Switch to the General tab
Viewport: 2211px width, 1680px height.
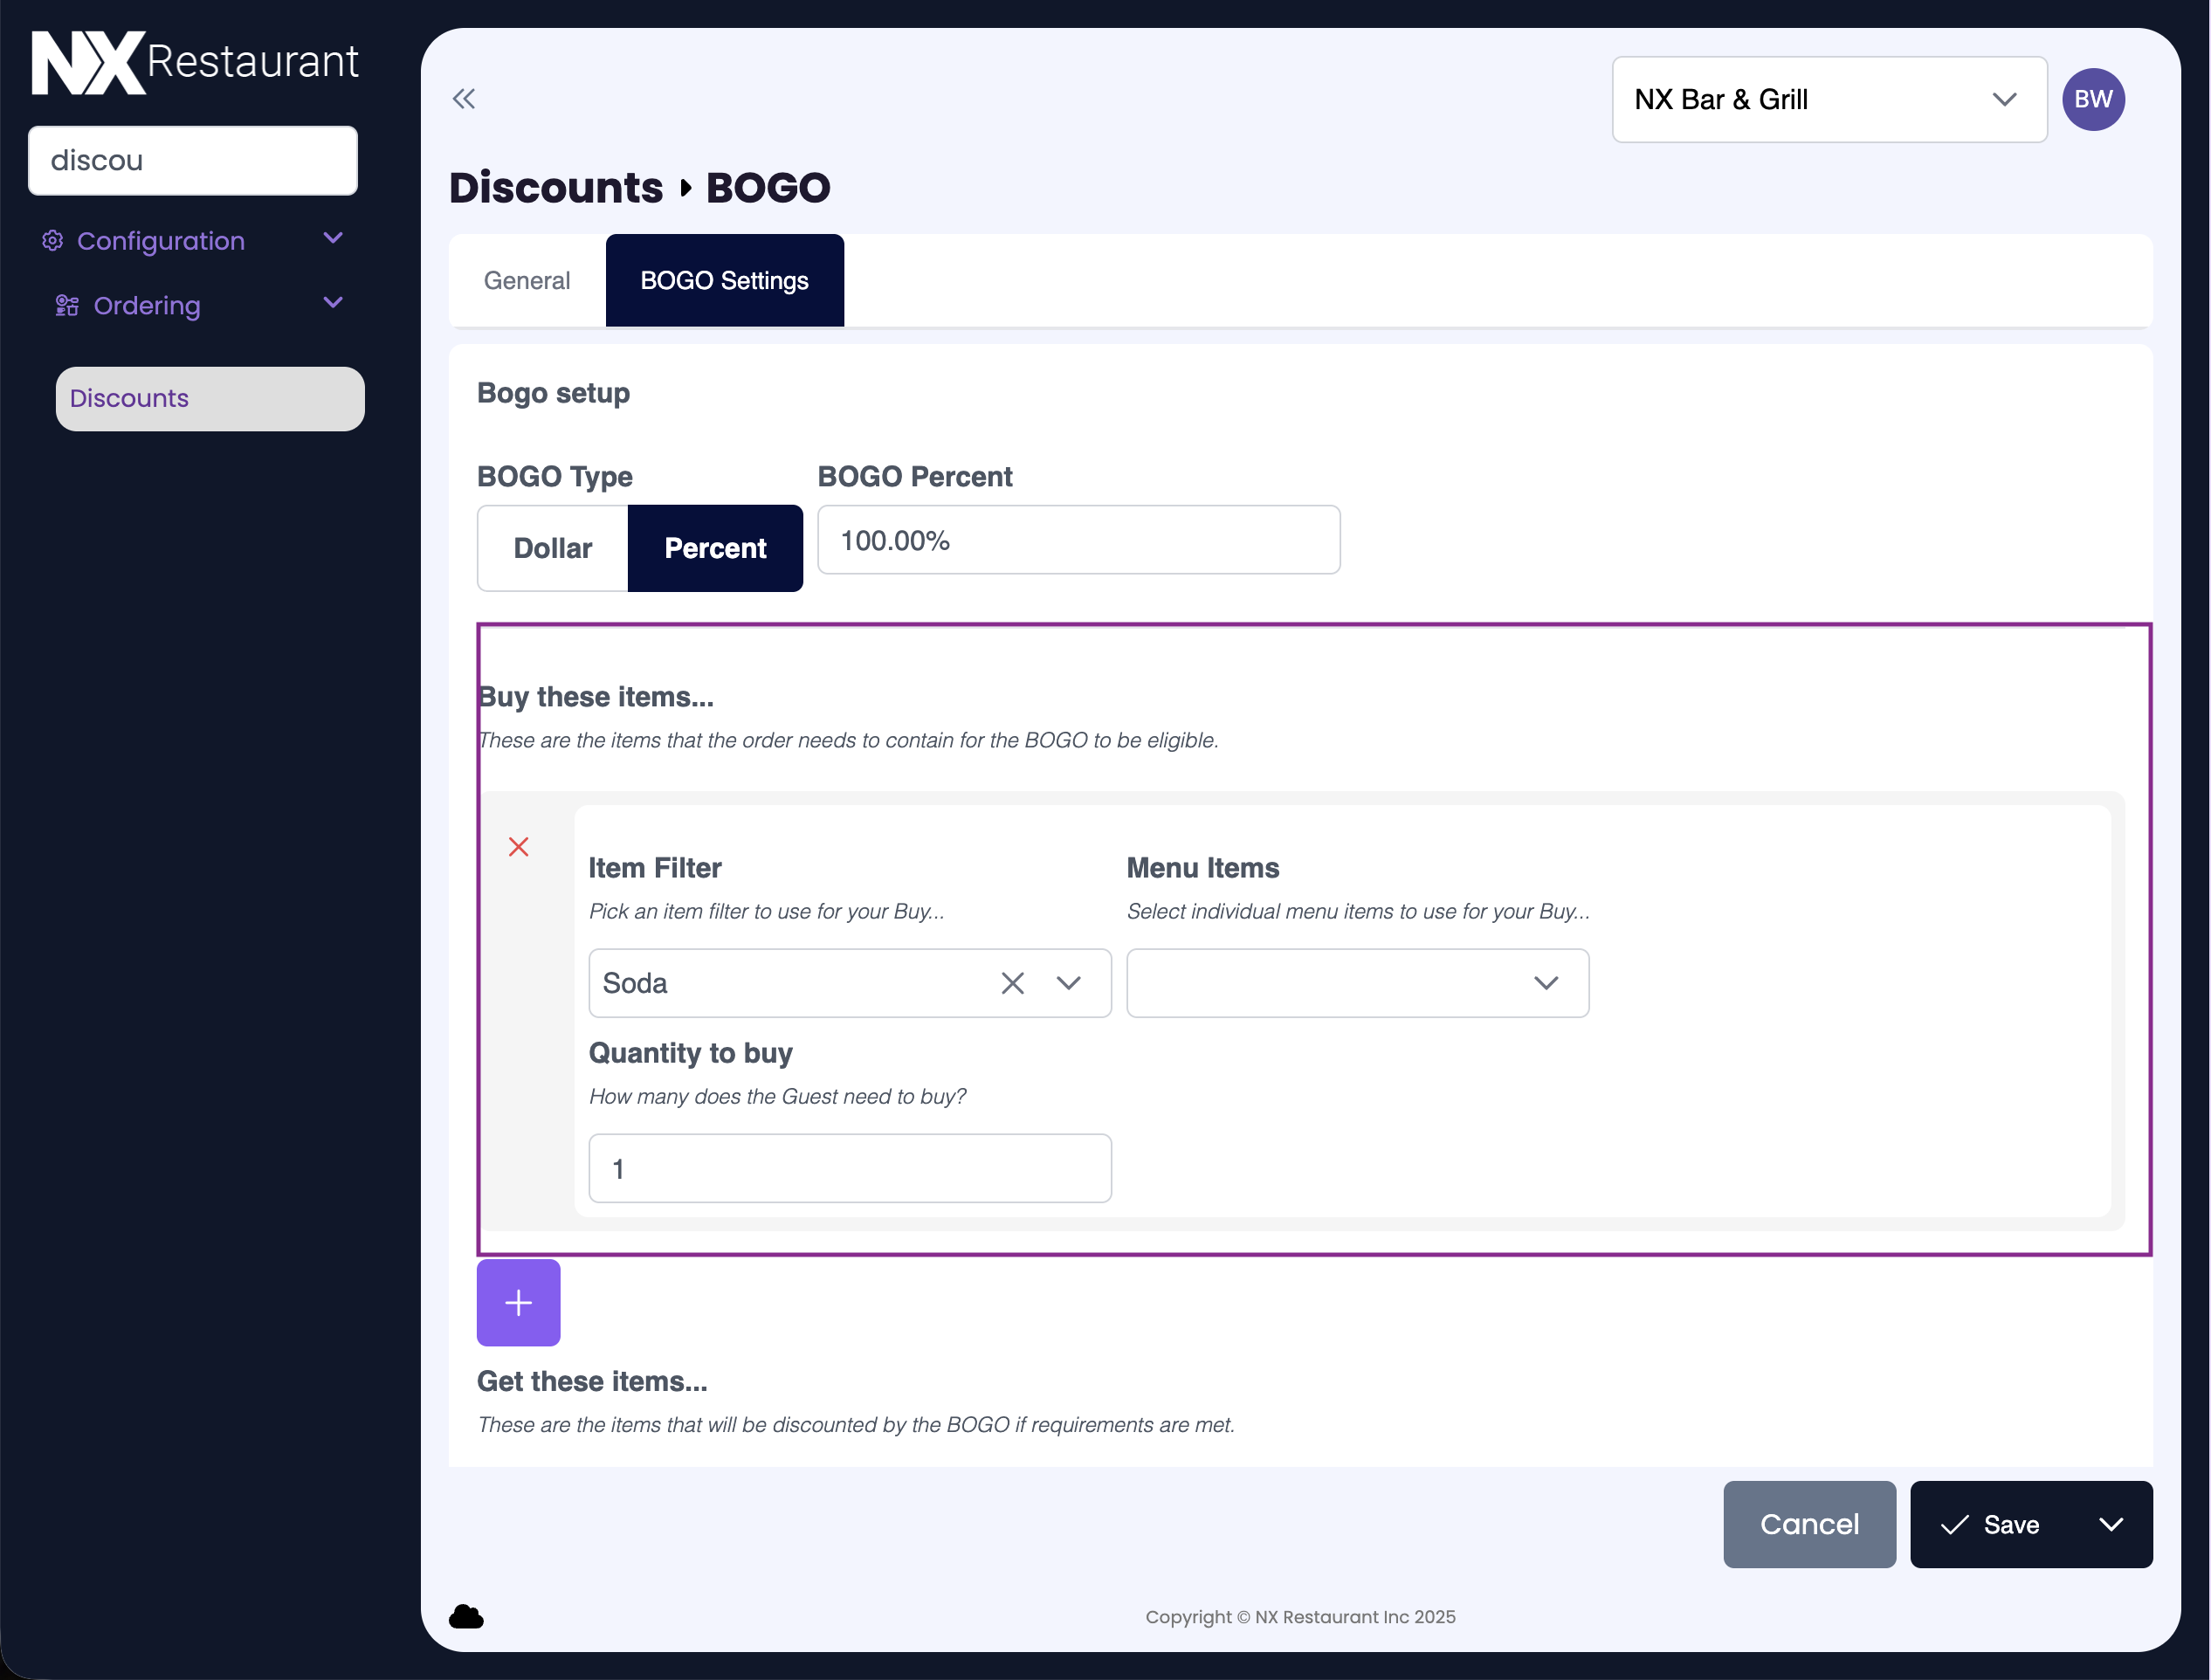tap(527, 281)
